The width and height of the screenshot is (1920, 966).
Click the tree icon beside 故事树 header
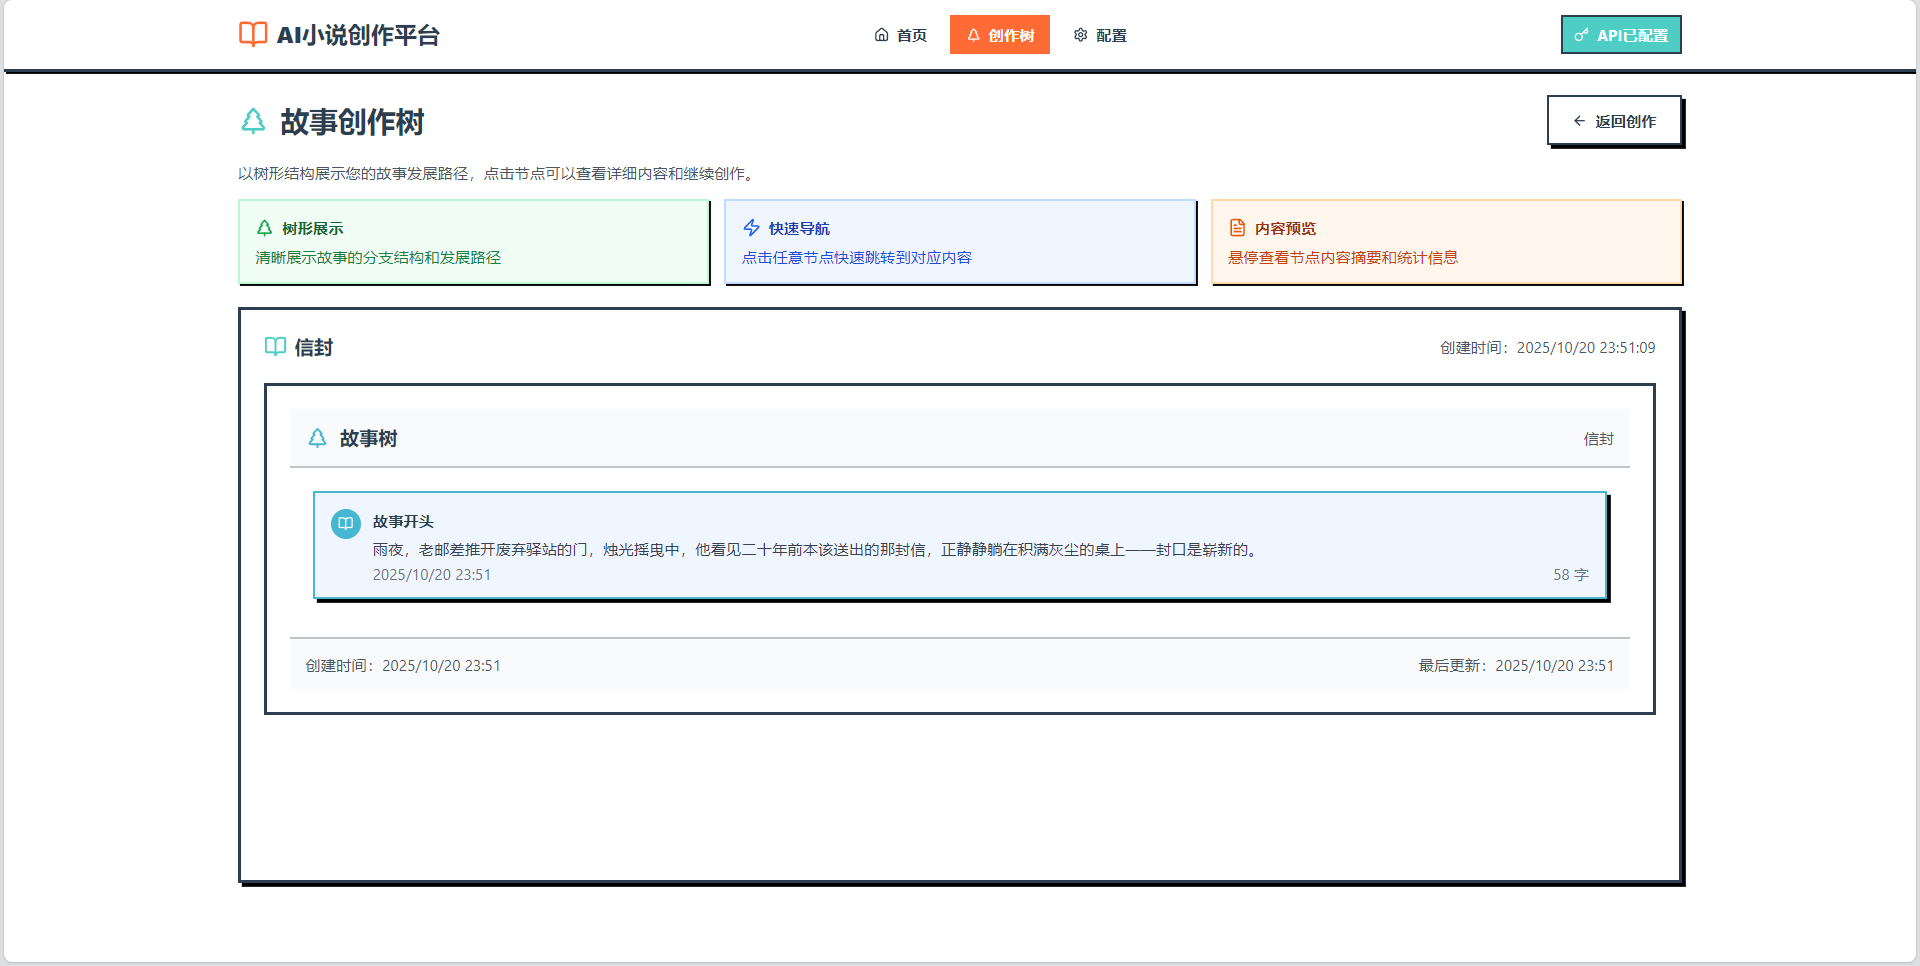(317, 438)
